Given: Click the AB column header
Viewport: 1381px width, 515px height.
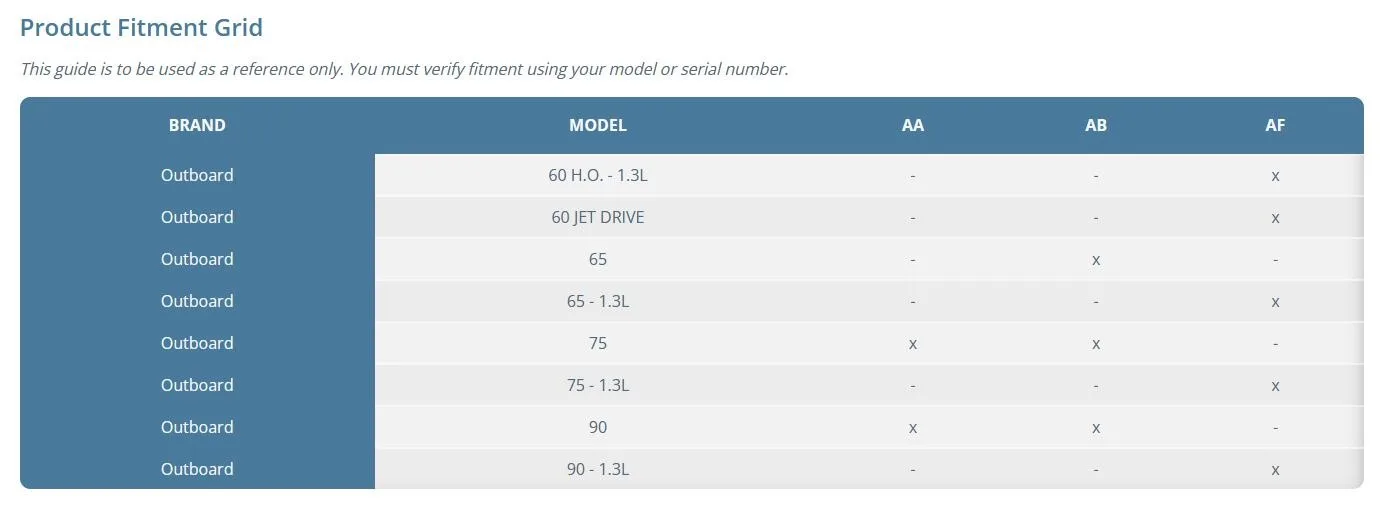Looking at the screenshot, I should click(x=1096, y=126).
